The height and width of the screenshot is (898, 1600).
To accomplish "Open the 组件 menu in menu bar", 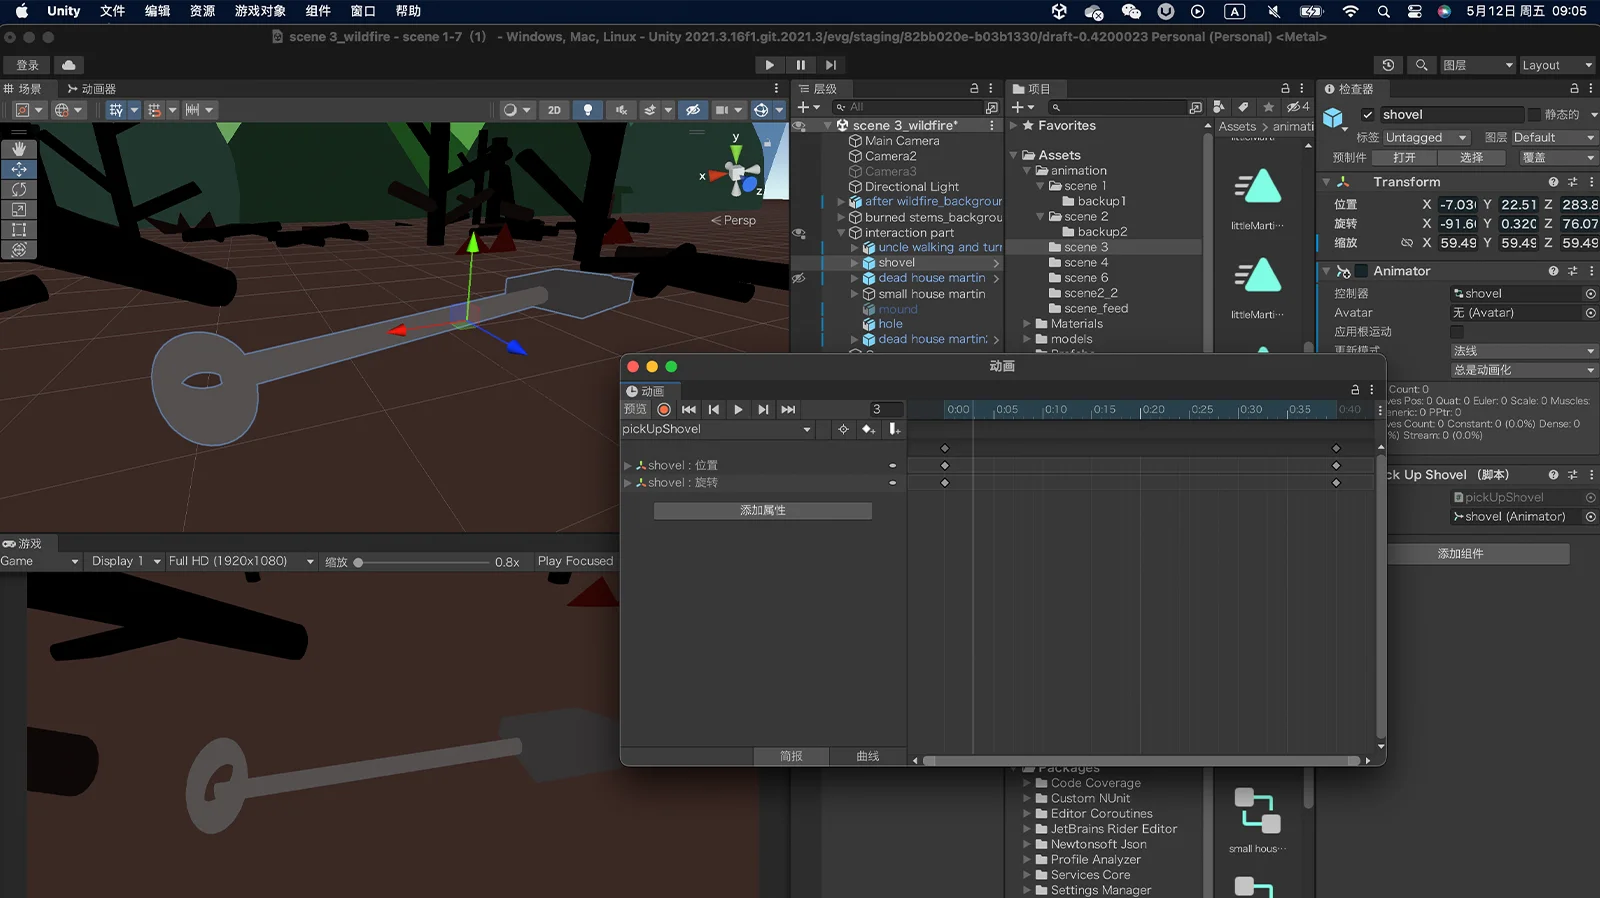I will click(318, 11).
